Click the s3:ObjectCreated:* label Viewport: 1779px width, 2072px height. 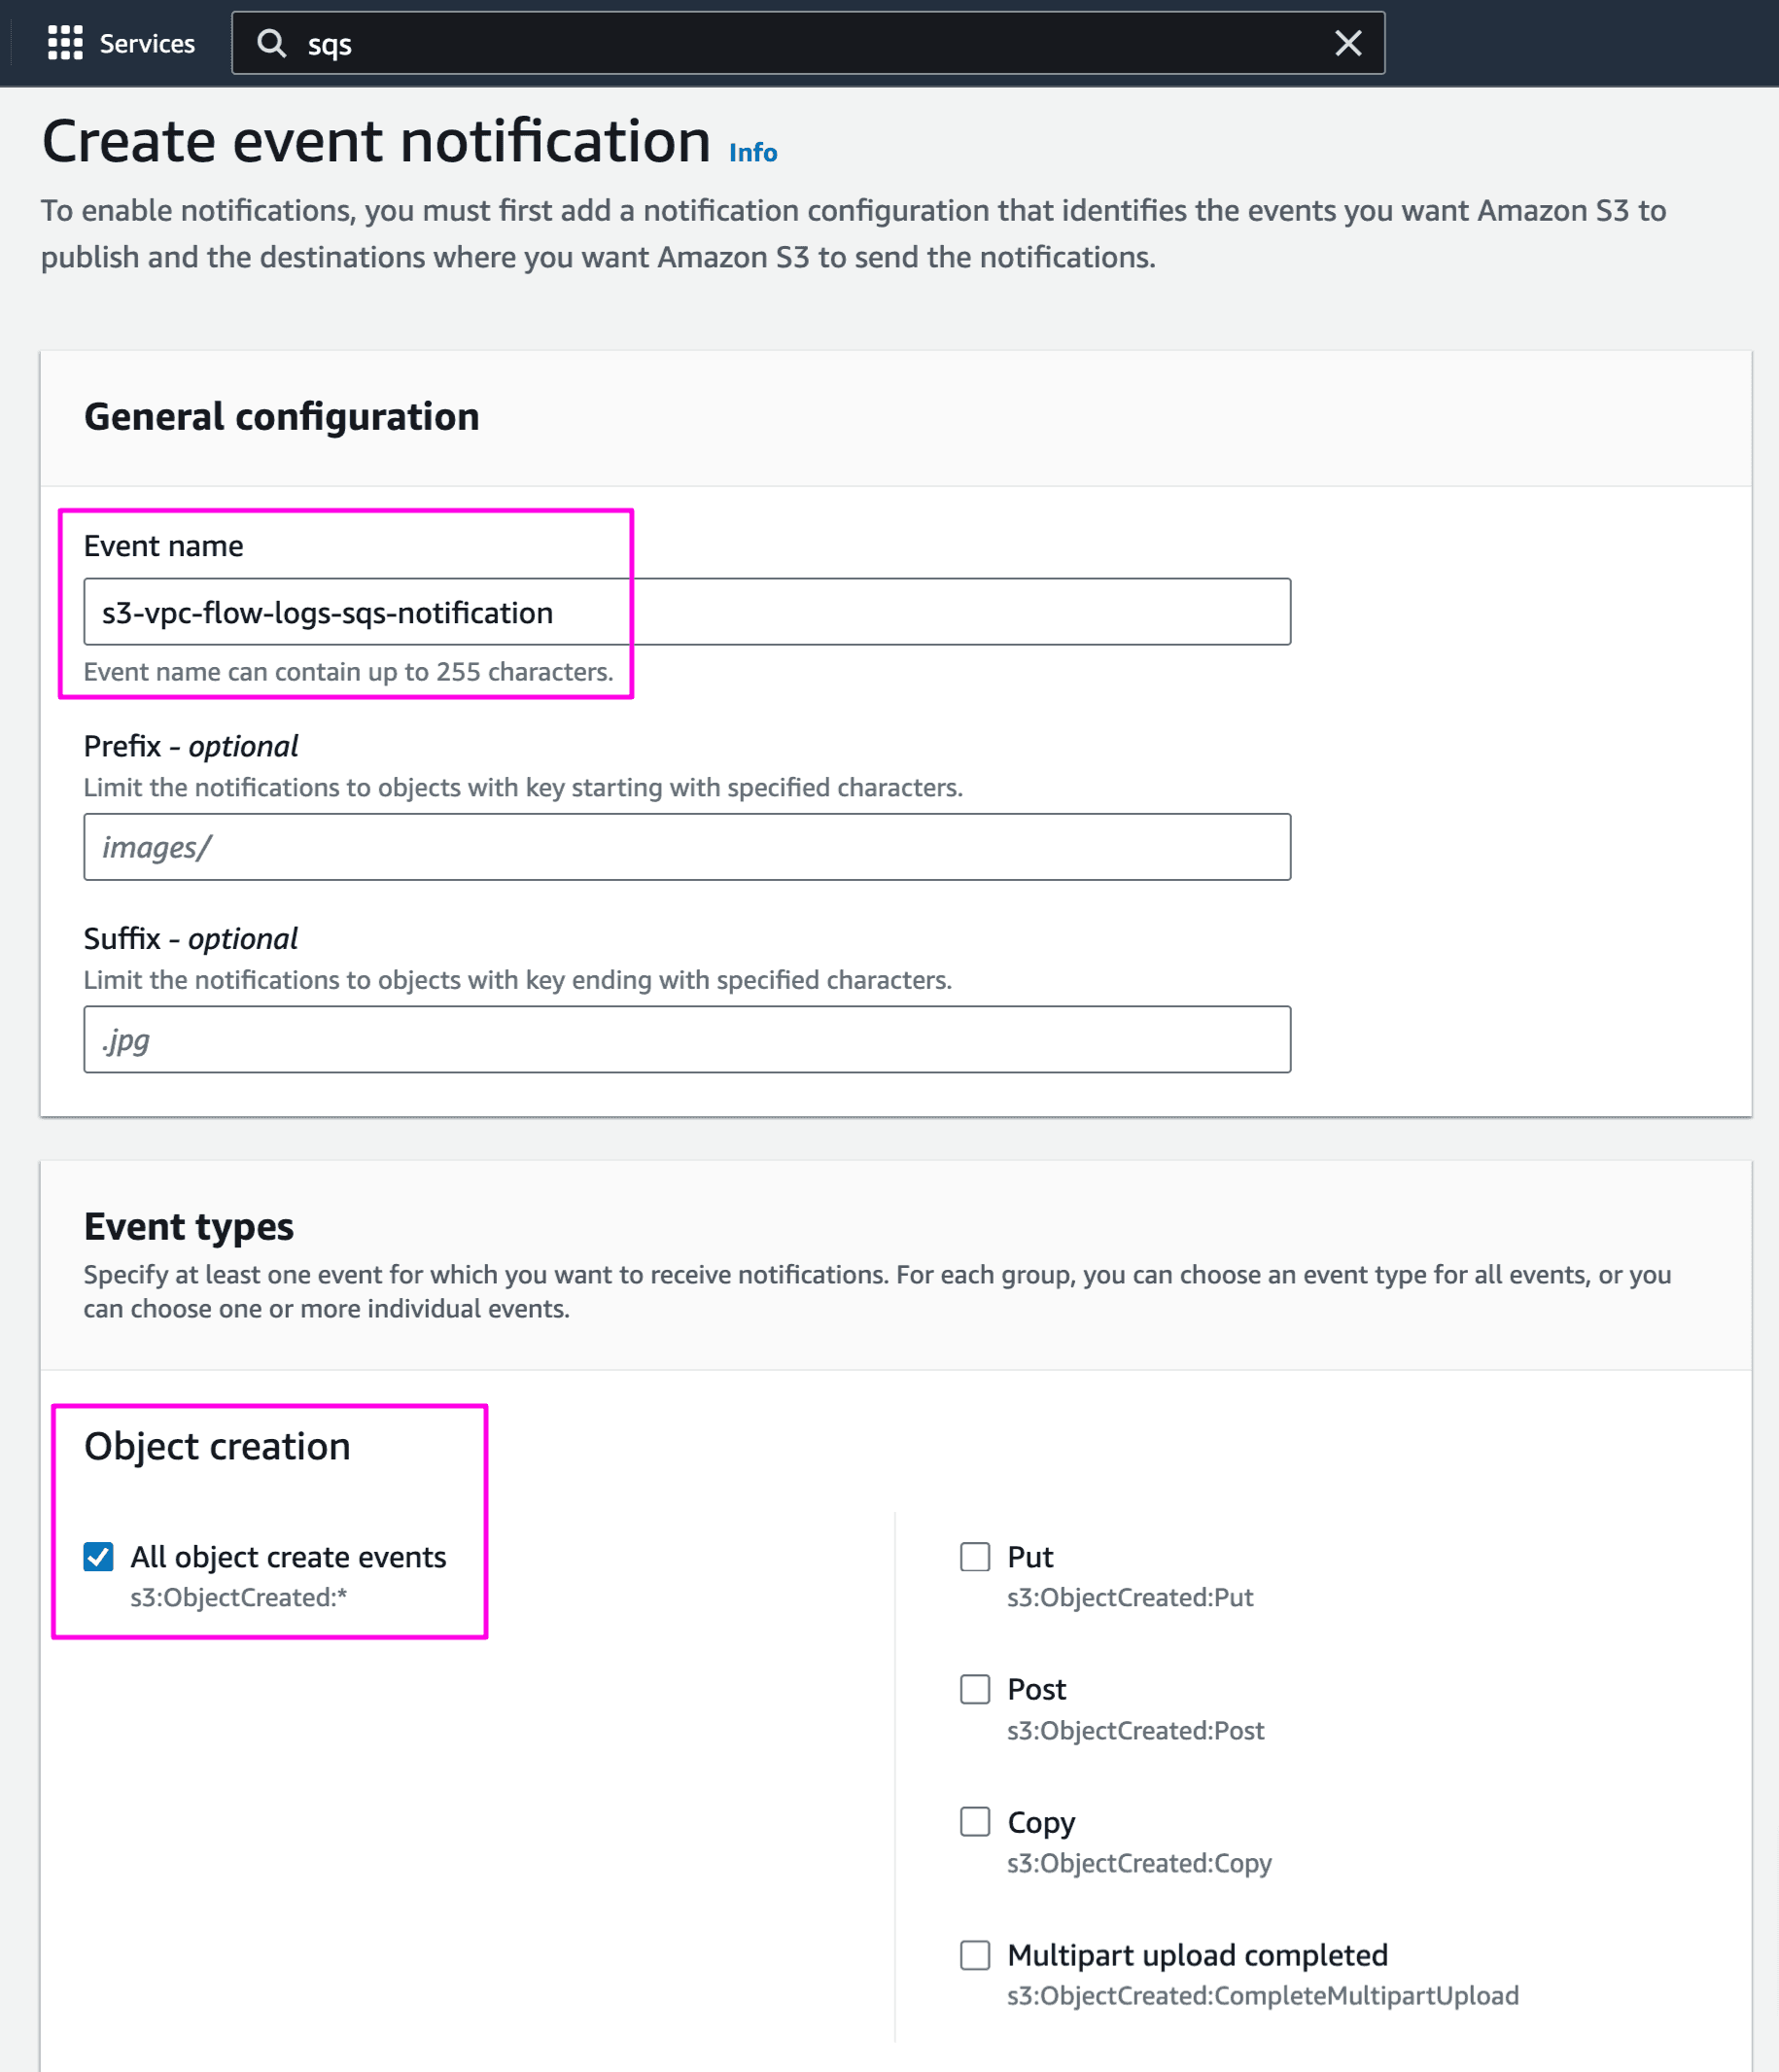pyautogui.click(x=238, y=1597)
